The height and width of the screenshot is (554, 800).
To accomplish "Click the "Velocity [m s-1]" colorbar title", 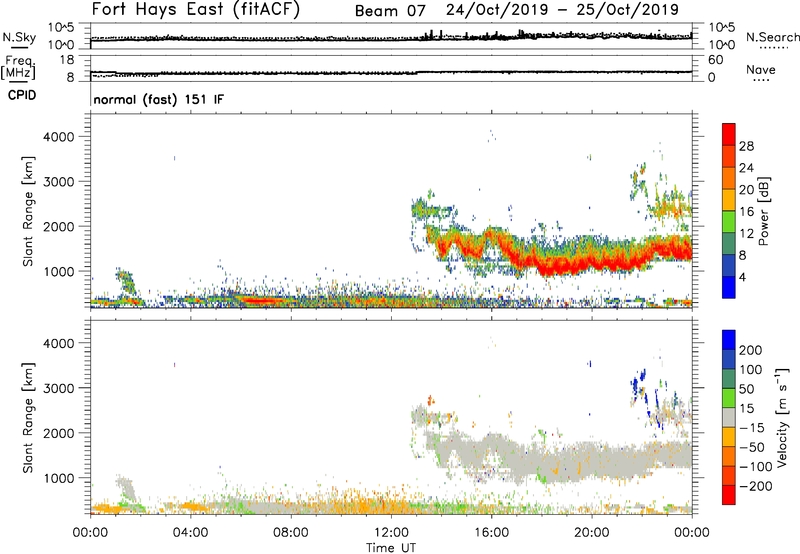I will (x=782, y=418).
